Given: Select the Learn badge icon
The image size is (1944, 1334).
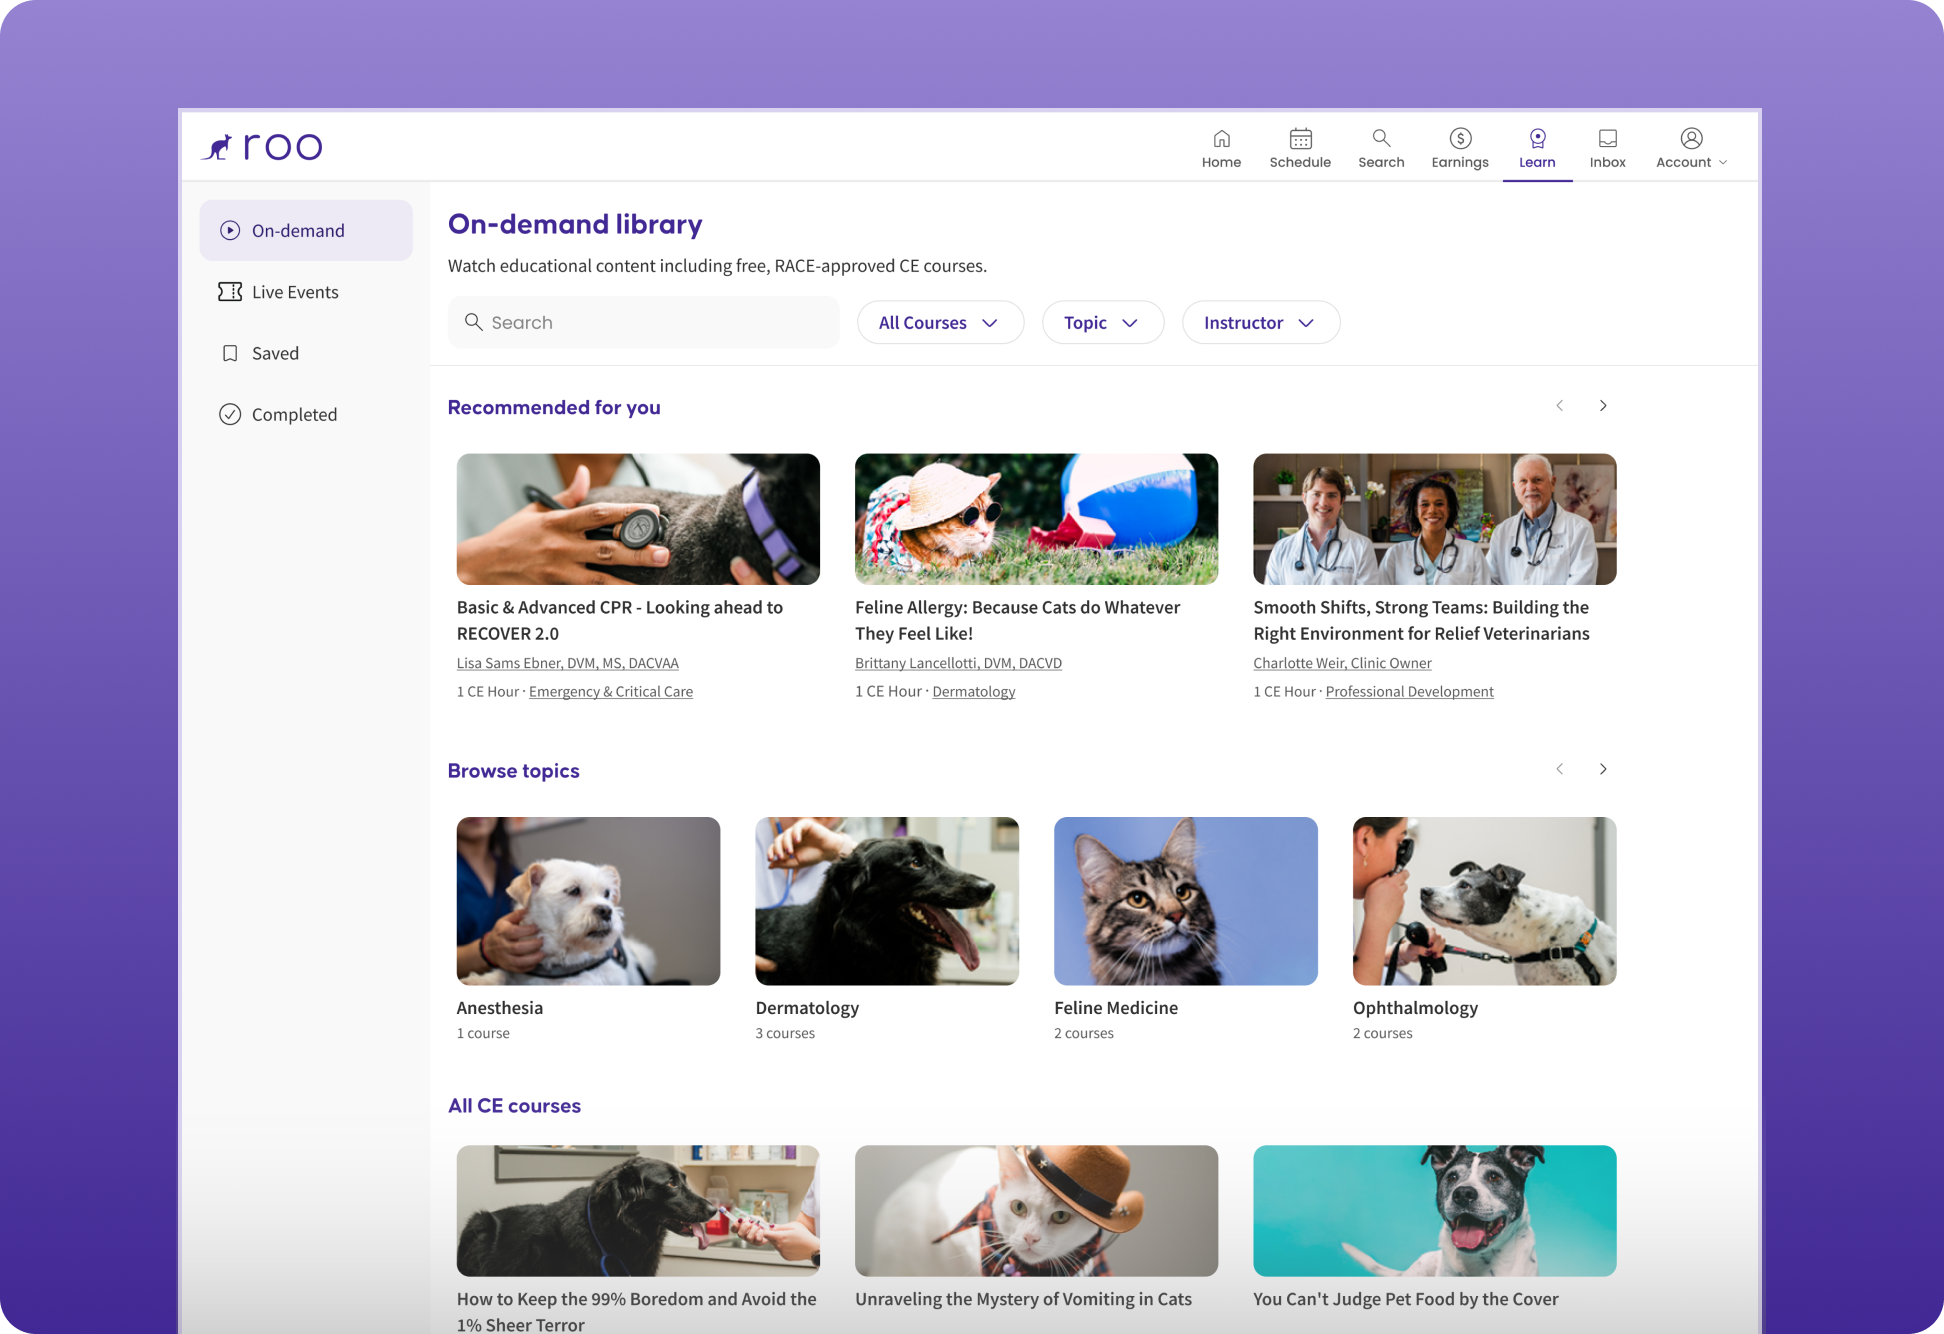Looking at the screenshot, I should point(1537,138).
